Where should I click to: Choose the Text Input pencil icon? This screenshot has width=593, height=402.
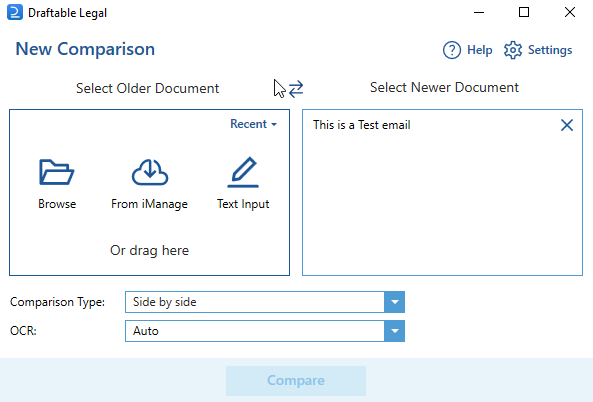243,172
